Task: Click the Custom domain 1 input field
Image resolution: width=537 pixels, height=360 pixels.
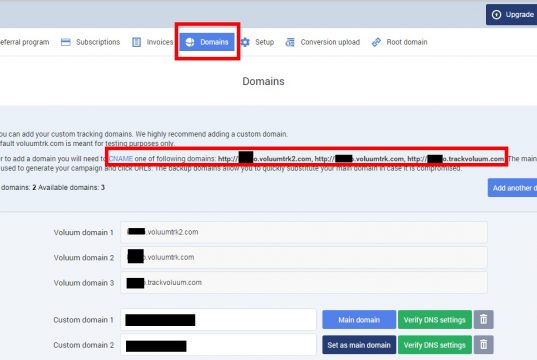Action: point(218,320)
